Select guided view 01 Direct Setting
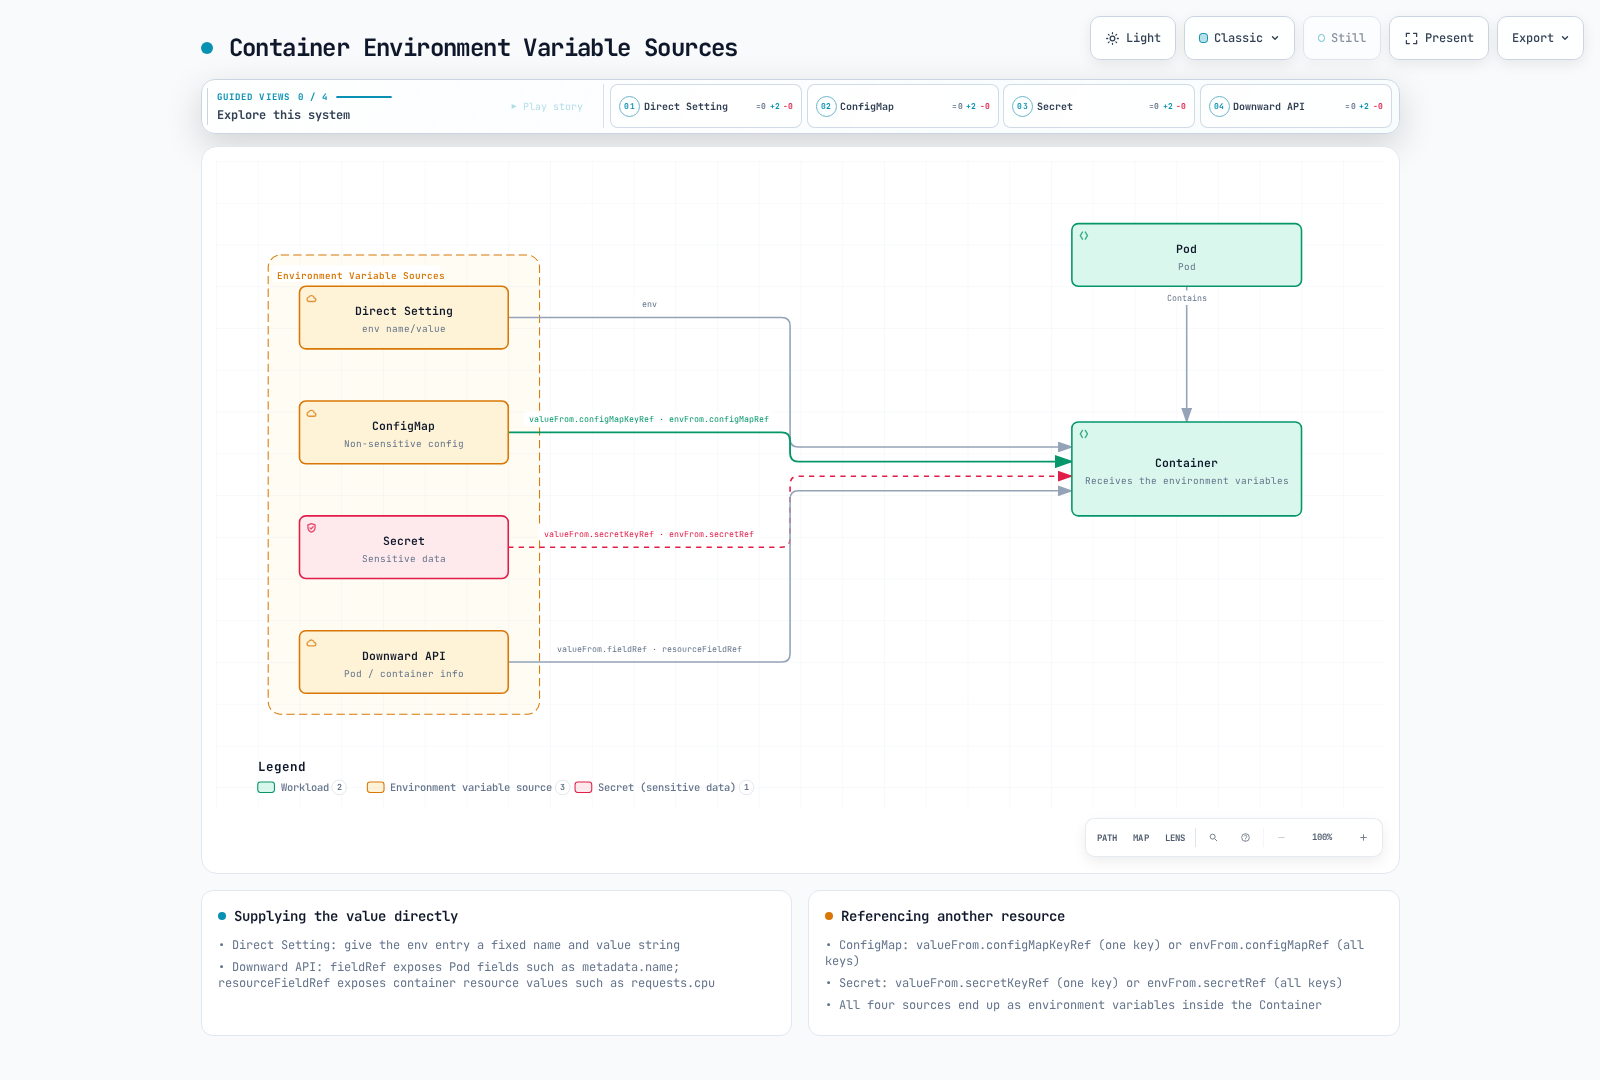 pos(706,106)
